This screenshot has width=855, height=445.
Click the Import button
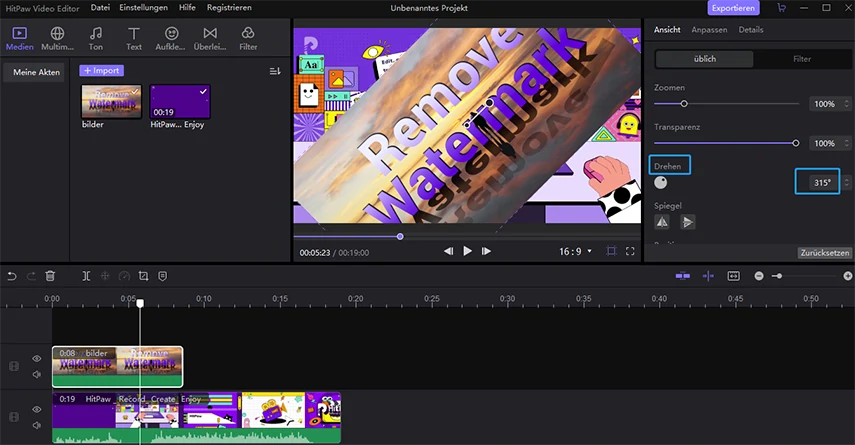[x=101, y=70]
